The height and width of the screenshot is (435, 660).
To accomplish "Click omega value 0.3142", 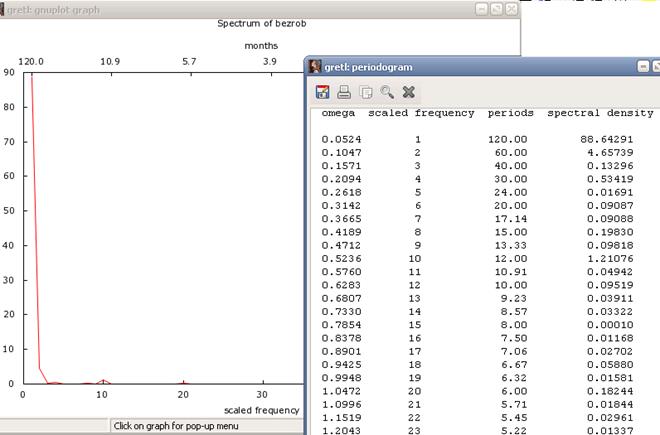I will (x=341, y=205).
